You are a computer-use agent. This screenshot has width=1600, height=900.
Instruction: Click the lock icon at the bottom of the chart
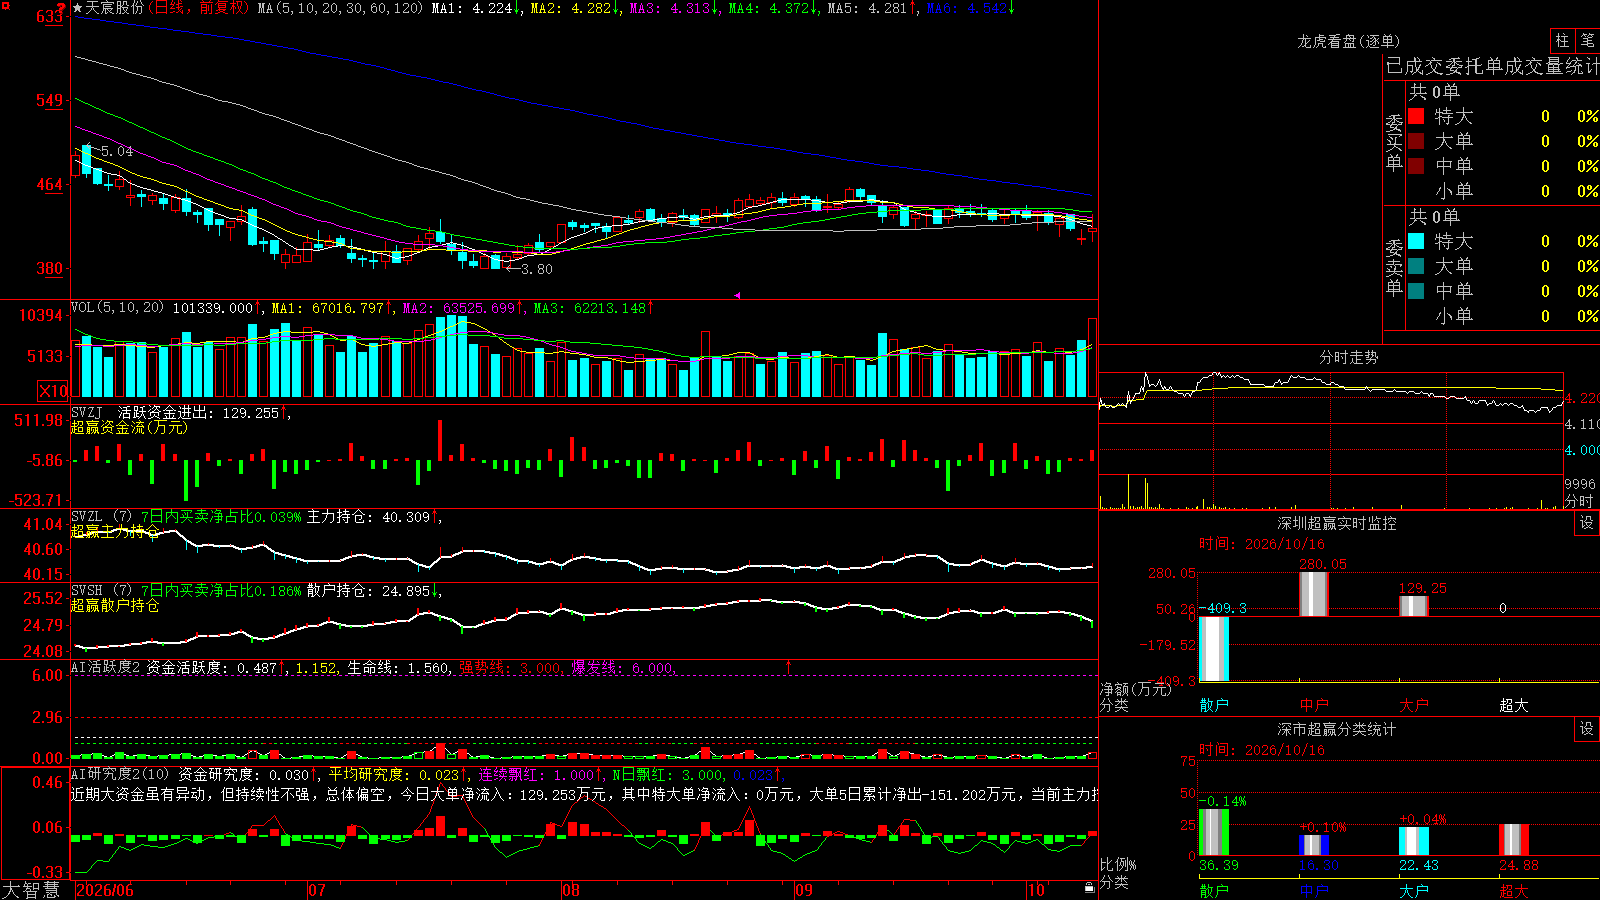pyautogui.click(x=1089, y=887)
